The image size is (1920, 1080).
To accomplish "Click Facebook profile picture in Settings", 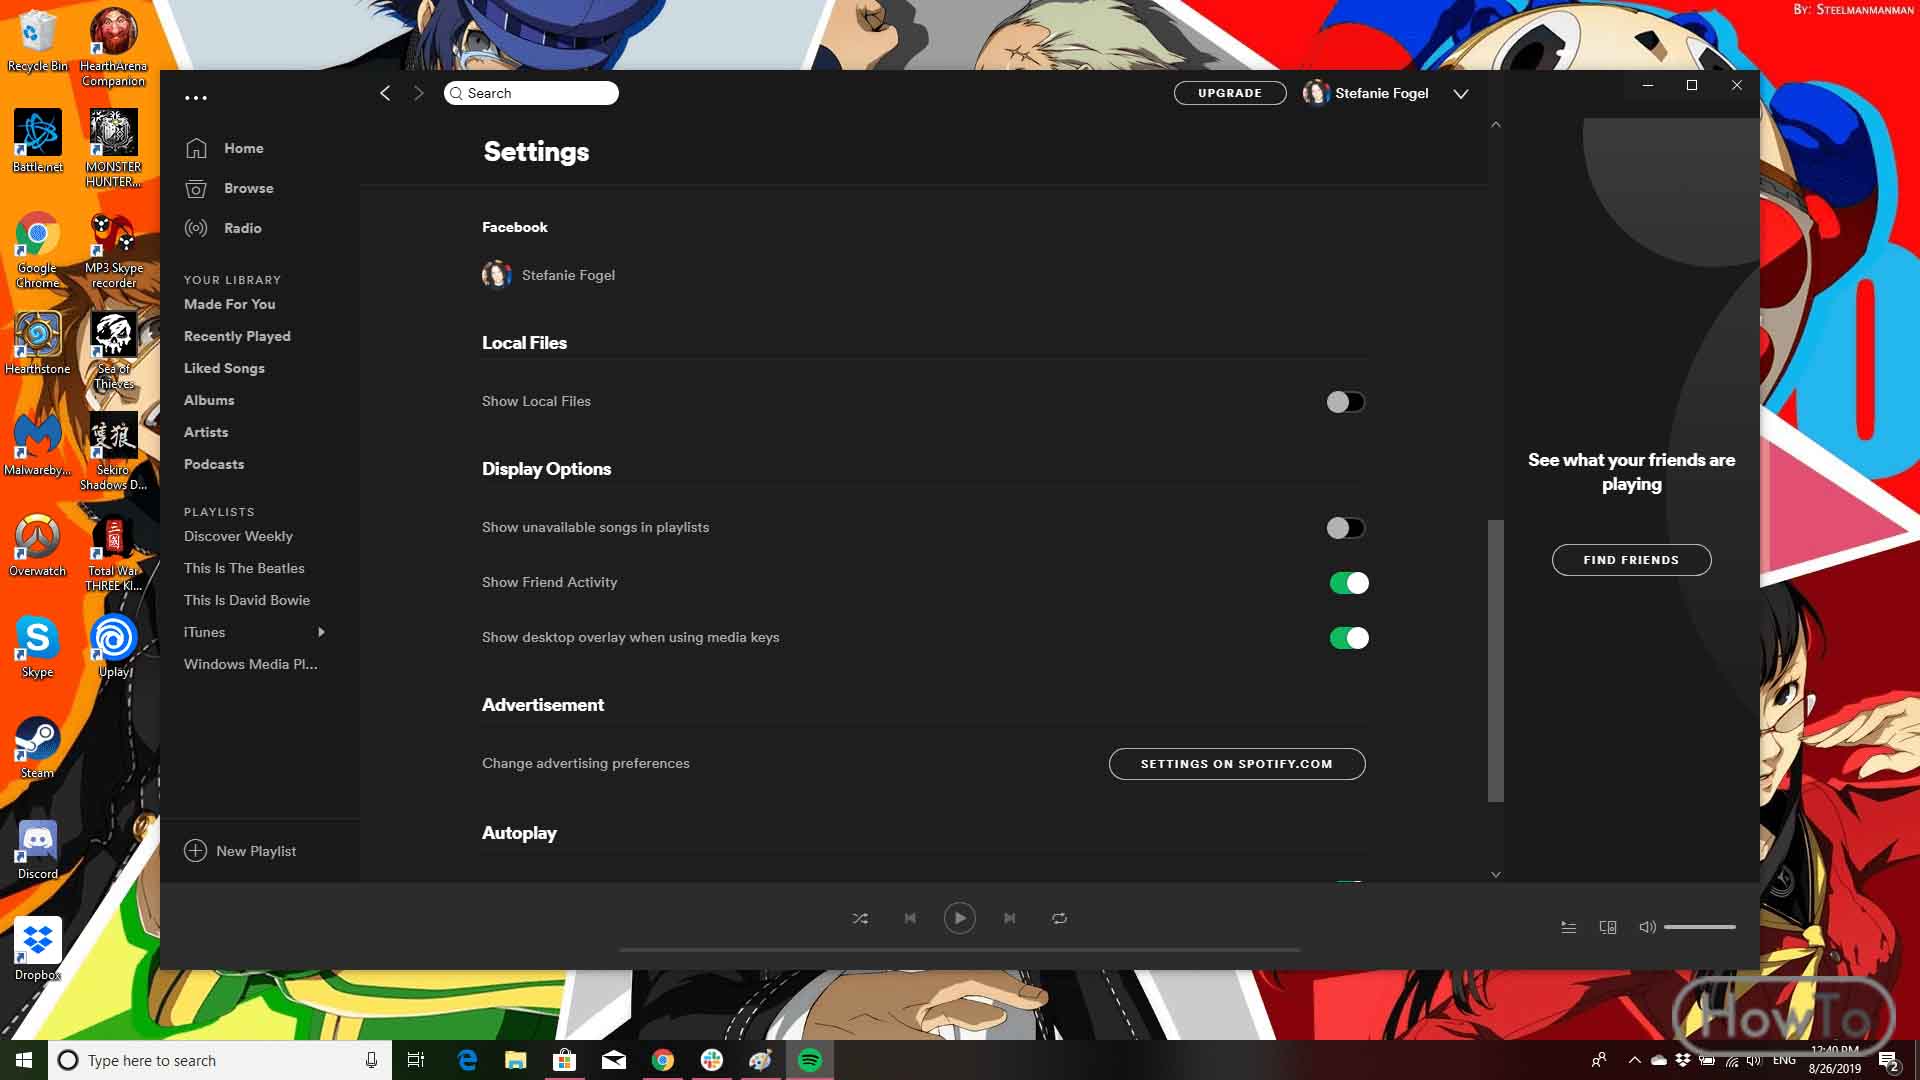I will tap(497, 275).
